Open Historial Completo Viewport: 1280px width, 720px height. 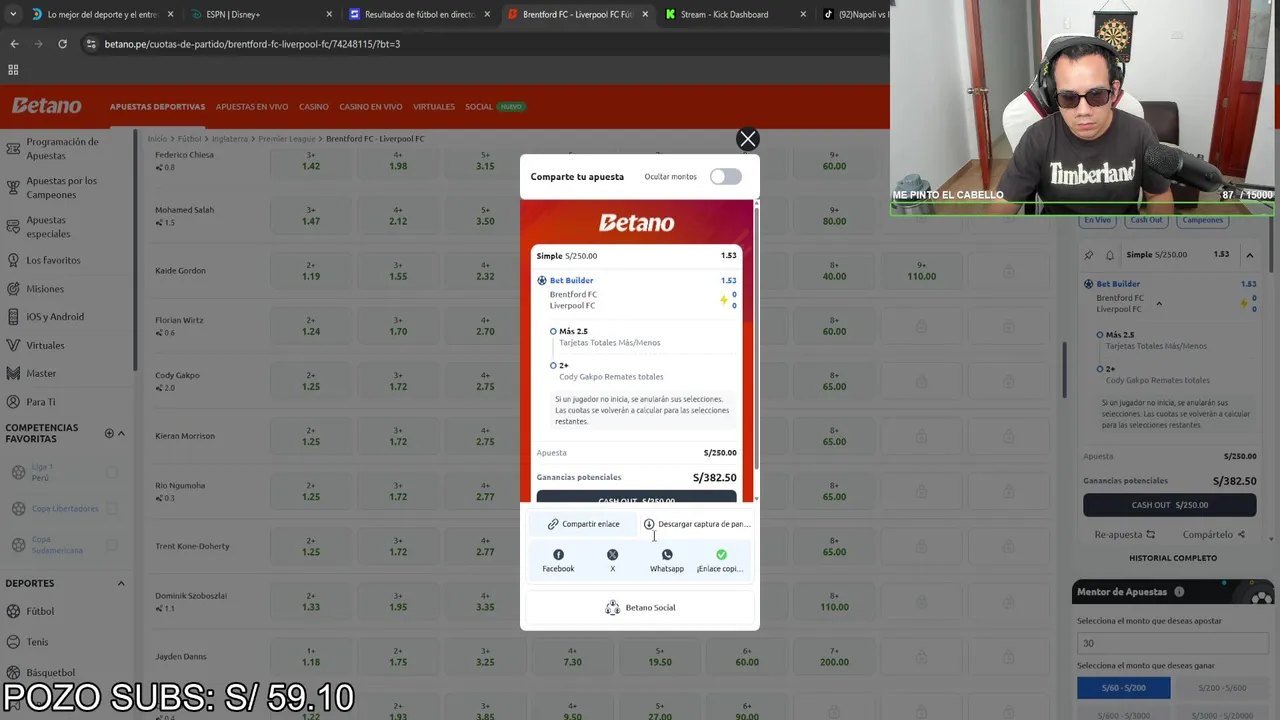(1173, 558)
